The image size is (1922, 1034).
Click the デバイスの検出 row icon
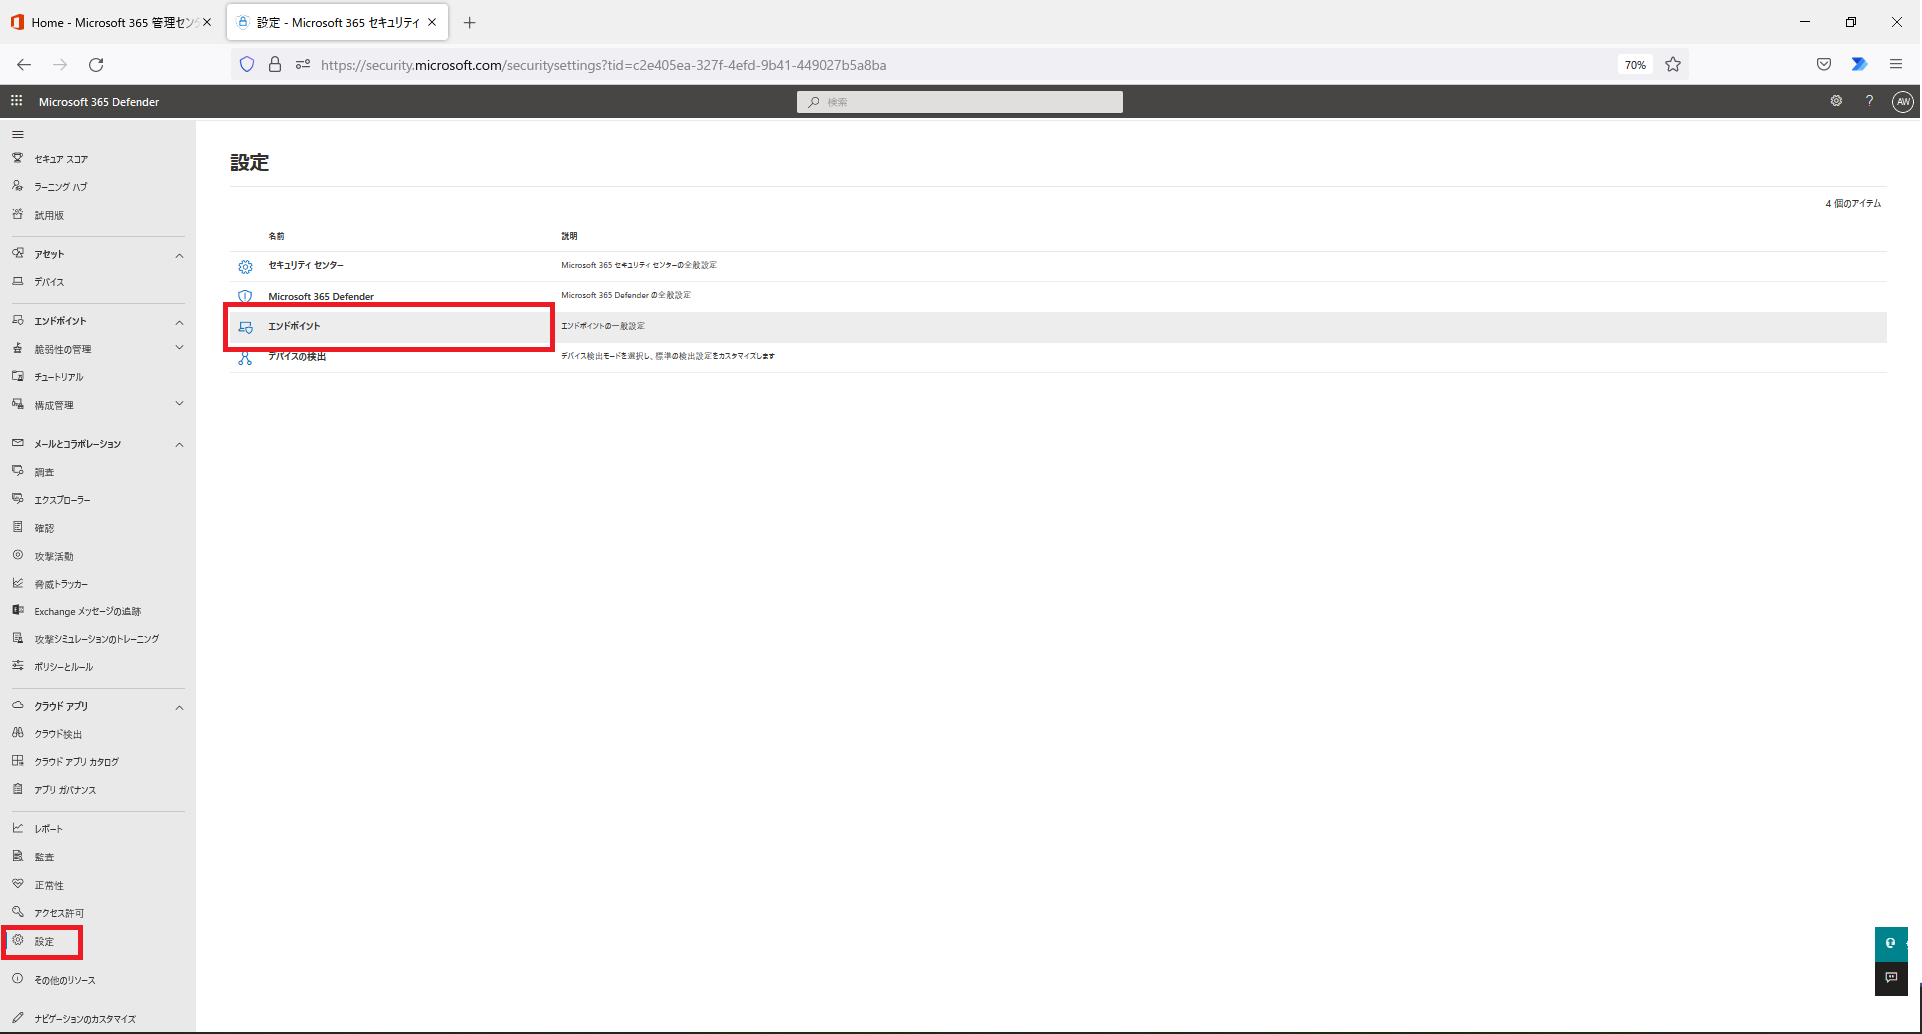245,357
